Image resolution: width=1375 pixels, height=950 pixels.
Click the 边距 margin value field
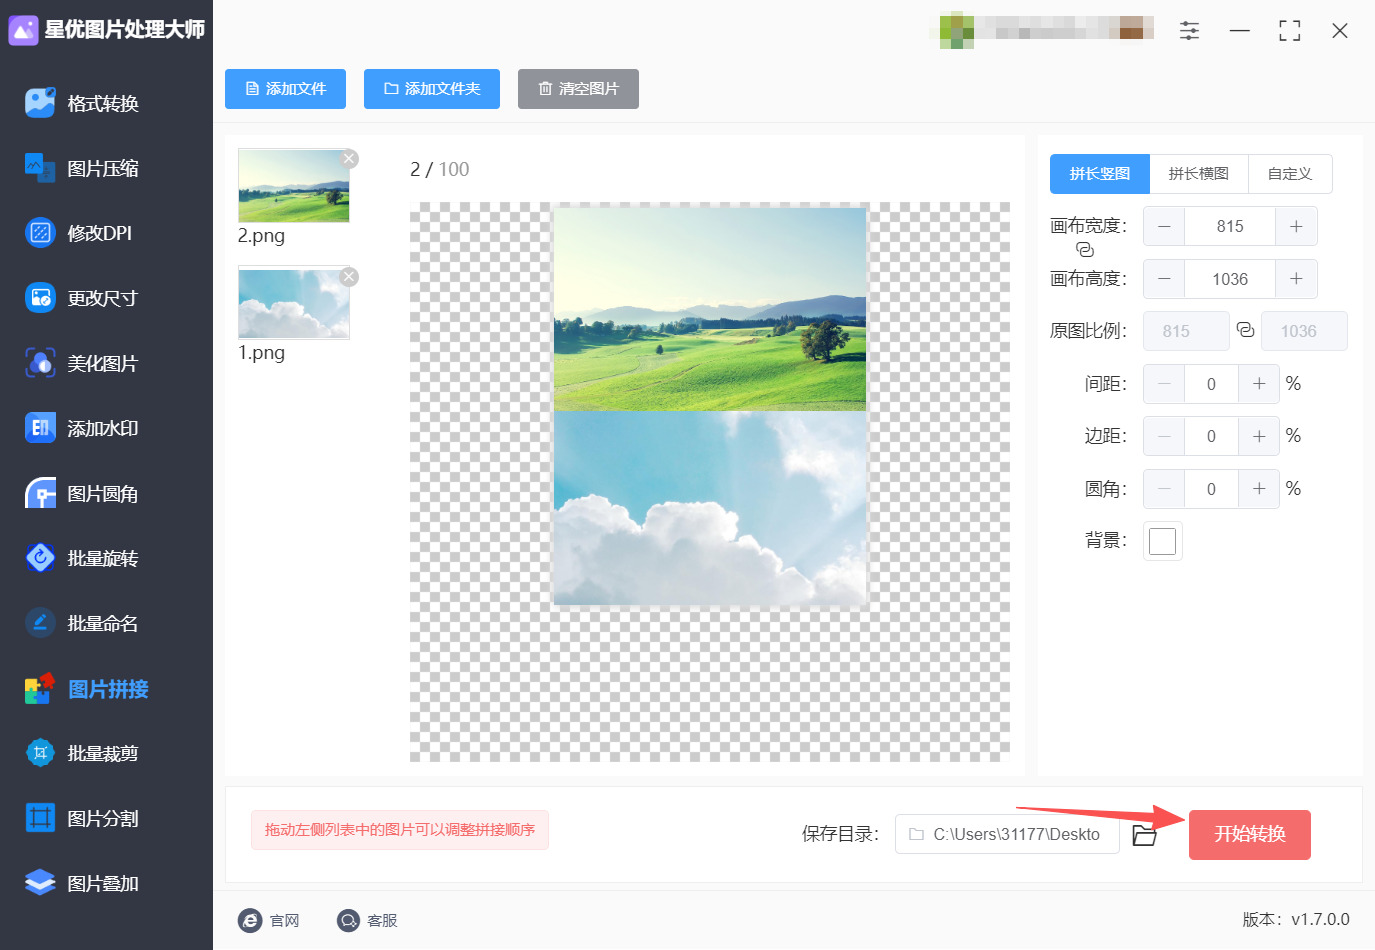[1211, 436]
